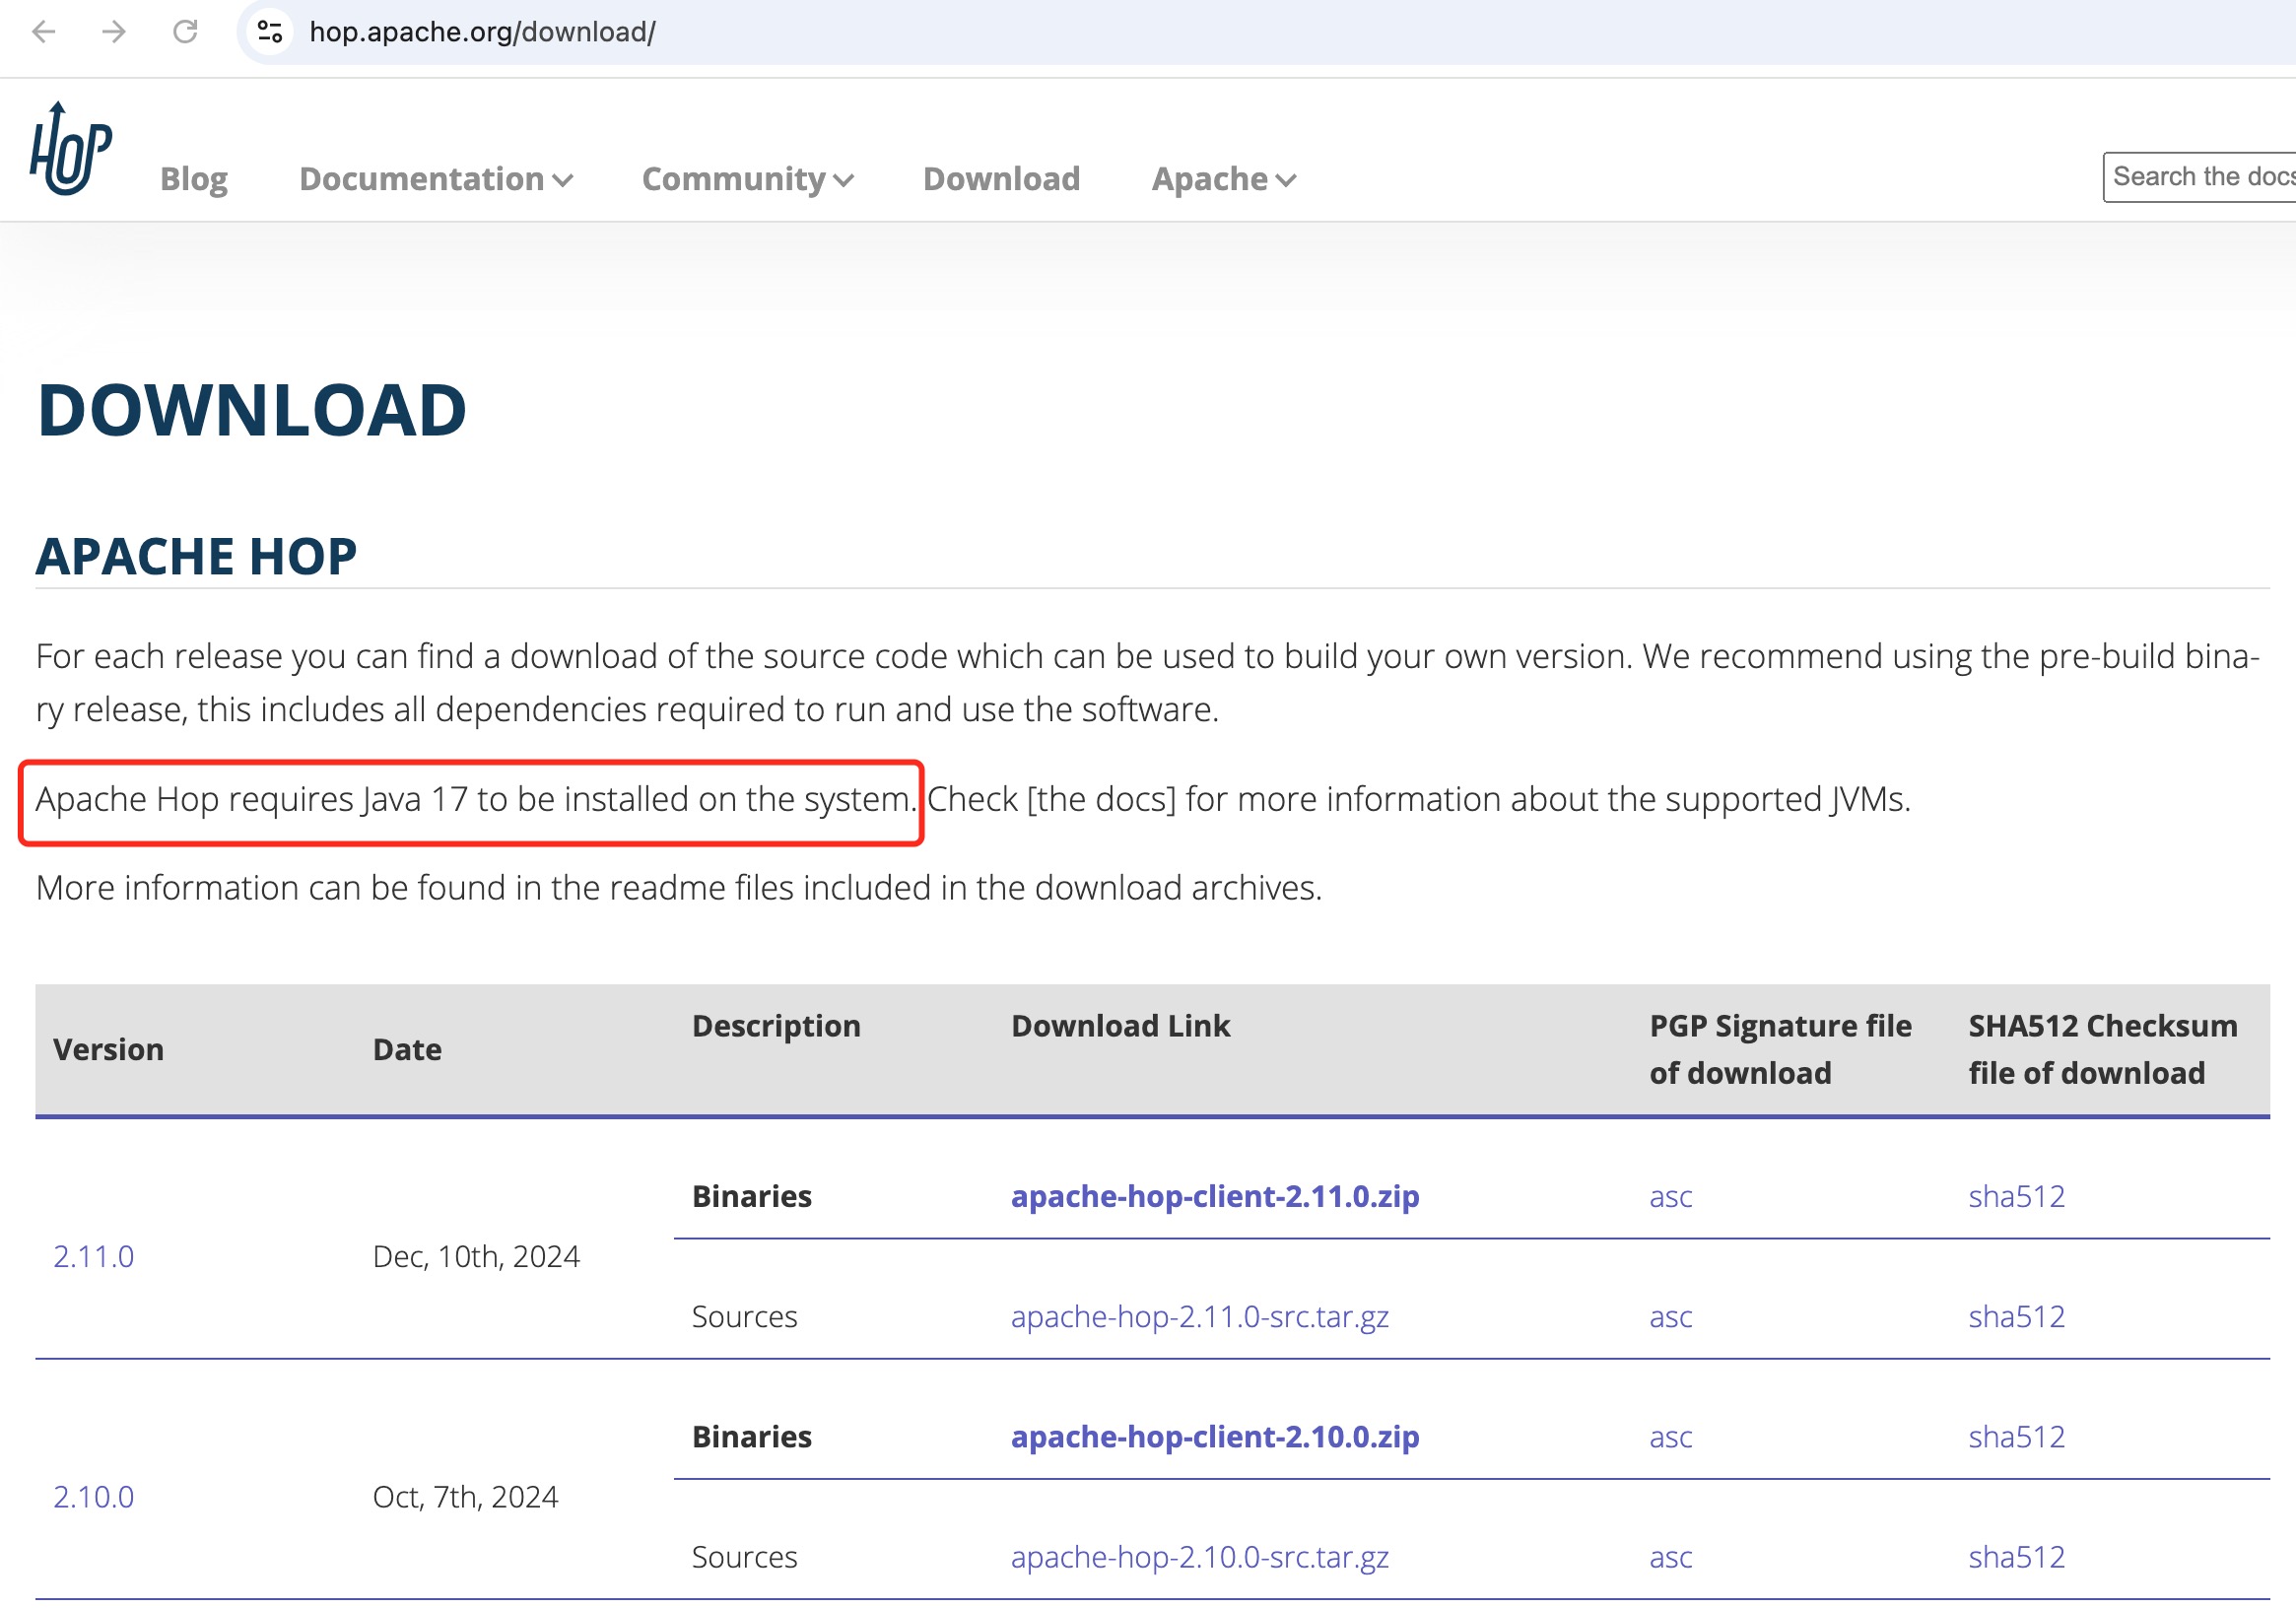The width and height of the screenshot is (2296, 1608).
Task: Expand the Apache dropdown menu
Action: point(1223,179)
